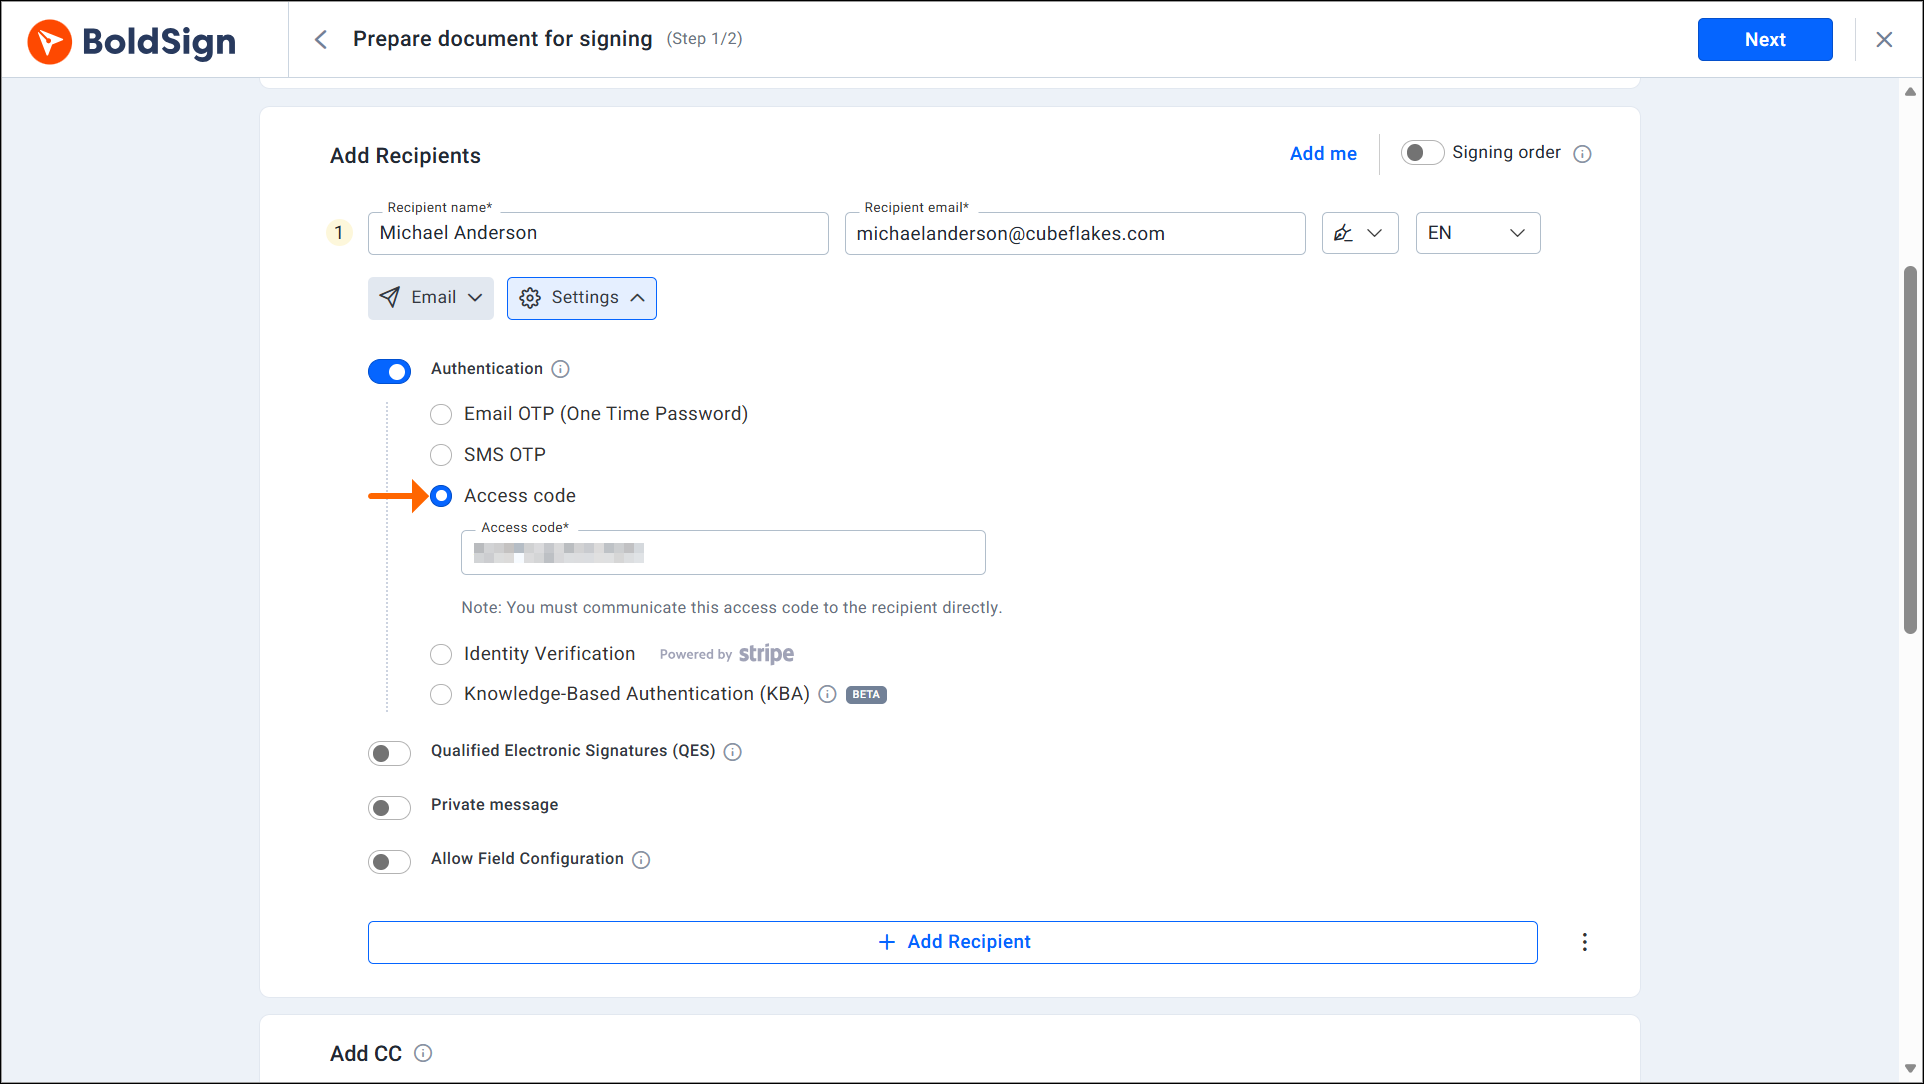Click the Add CC info icon
The image size is (1924, 1084).
point(423,1053)
